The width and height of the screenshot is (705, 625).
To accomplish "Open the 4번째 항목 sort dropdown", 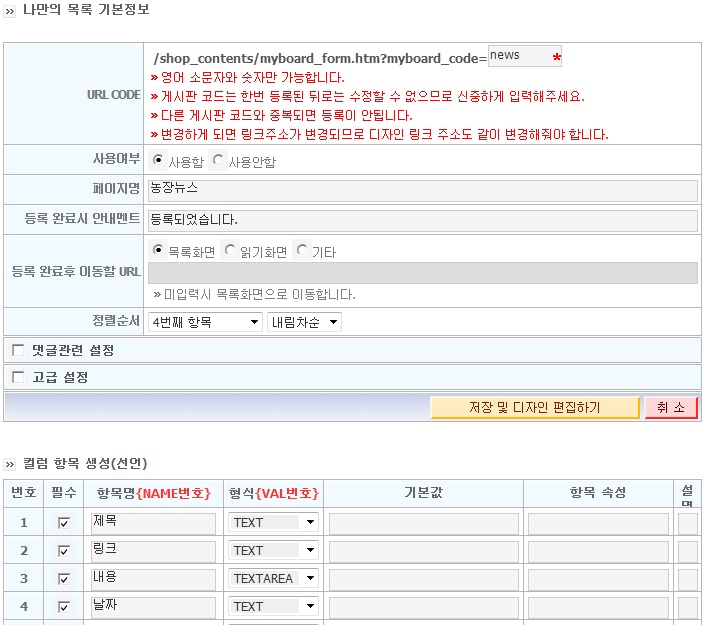I will 205,322.
